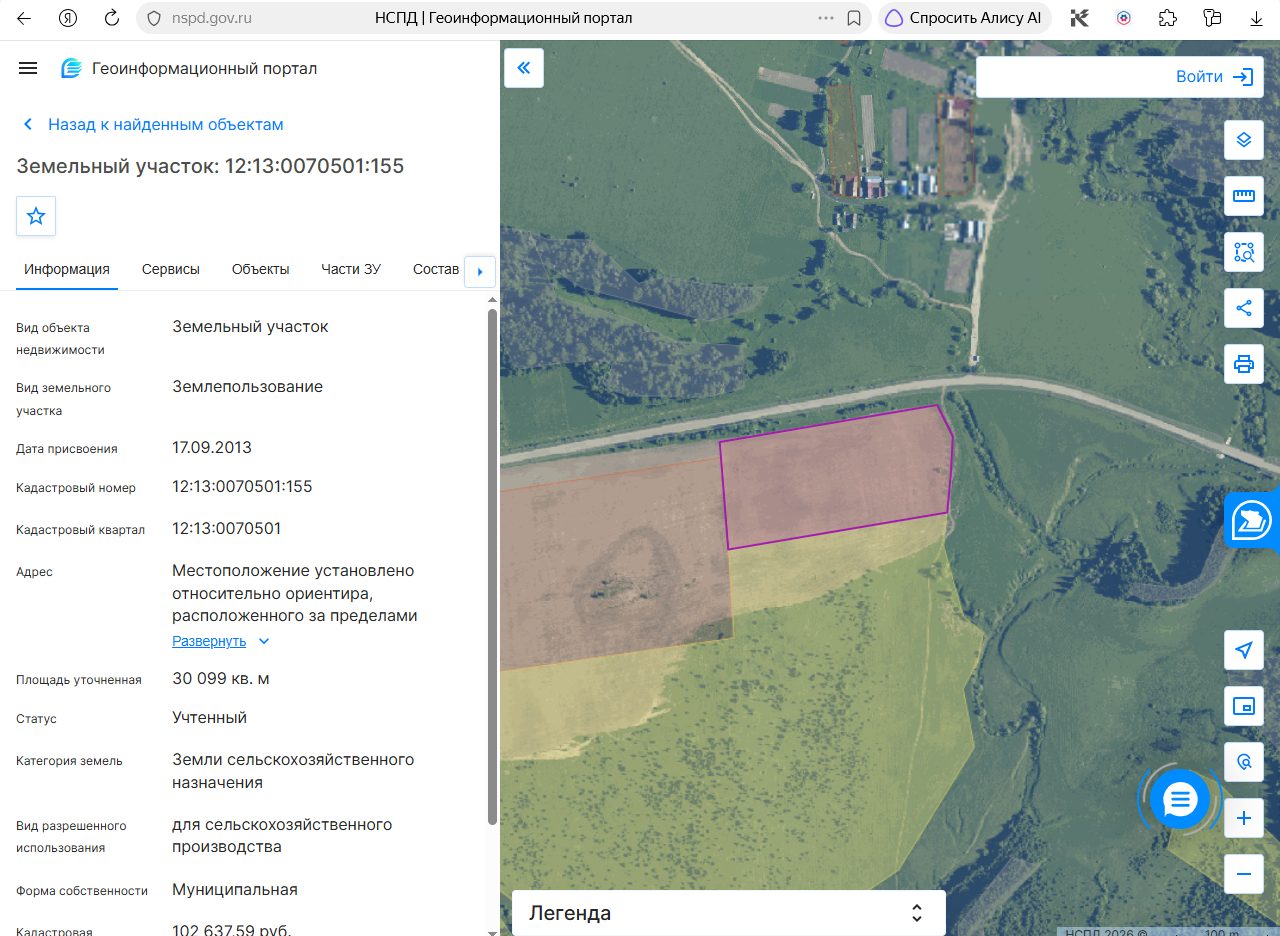
Task: Open the address bar three-dots menu
Action: (826, 18)
